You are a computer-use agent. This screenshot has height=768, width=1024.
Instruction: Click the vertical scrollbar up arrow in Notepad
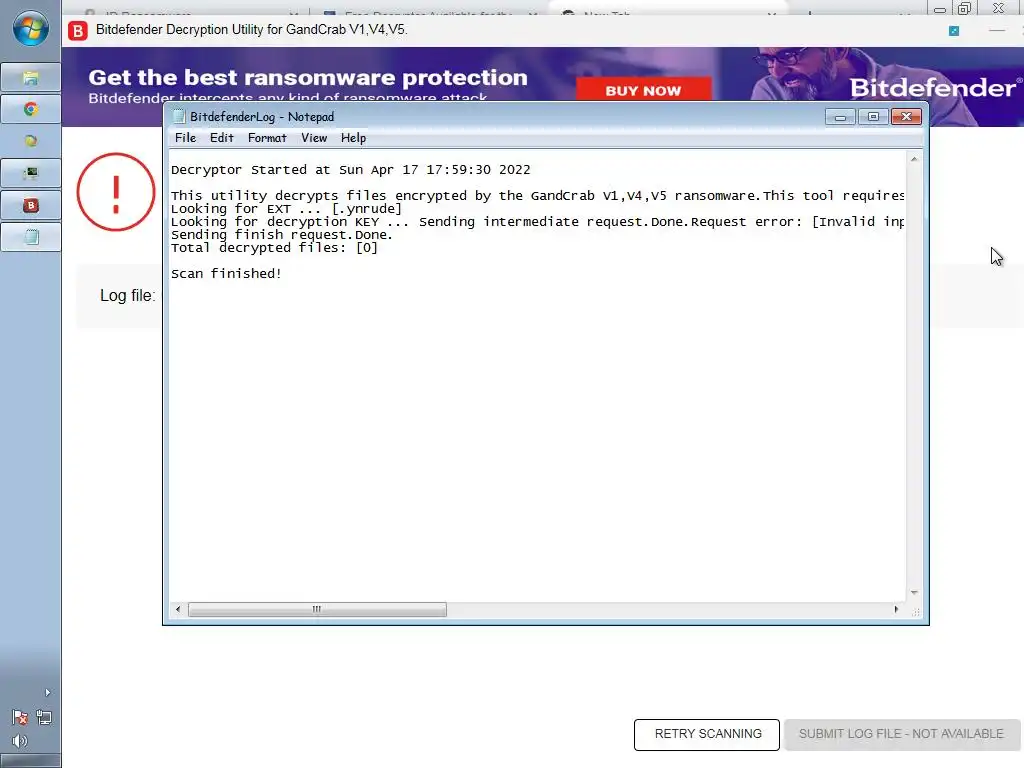[x=914, y=159]
